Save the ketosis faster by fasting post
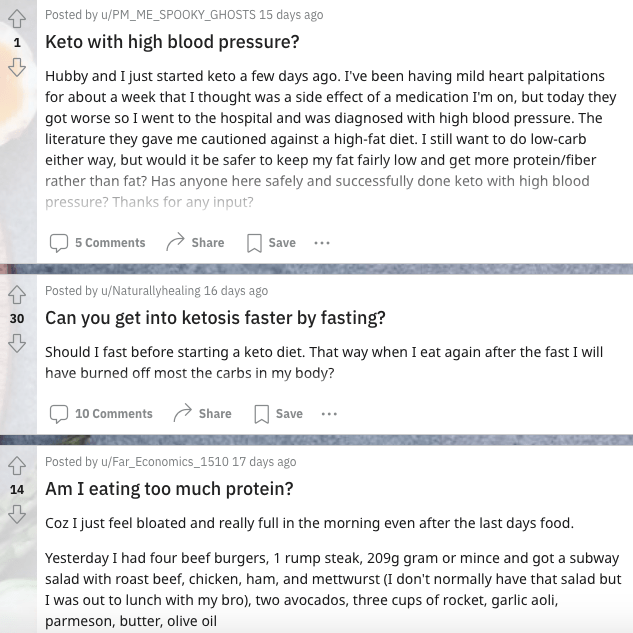The image size is (633, 633). coord(278,414)
